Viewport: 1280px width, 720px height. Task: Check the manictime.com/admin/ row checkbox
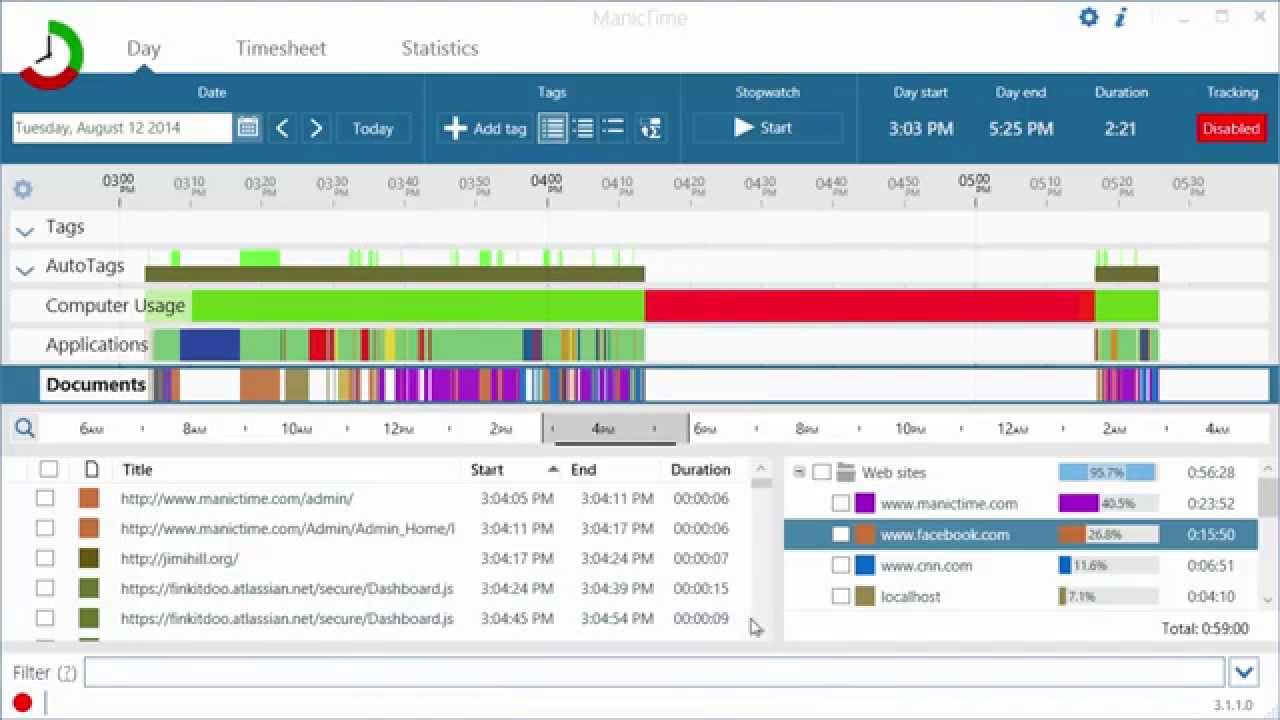click(45, 498)
